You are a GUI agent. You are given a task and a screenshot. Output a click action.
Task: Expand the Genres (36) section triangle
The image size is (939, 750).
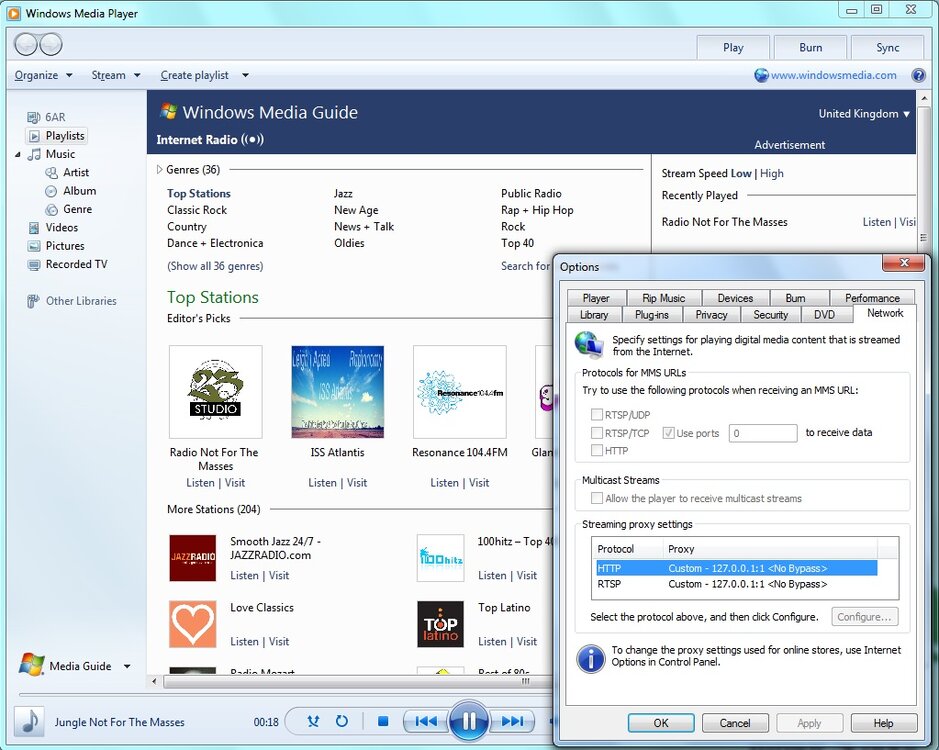[x=159, y=170]
